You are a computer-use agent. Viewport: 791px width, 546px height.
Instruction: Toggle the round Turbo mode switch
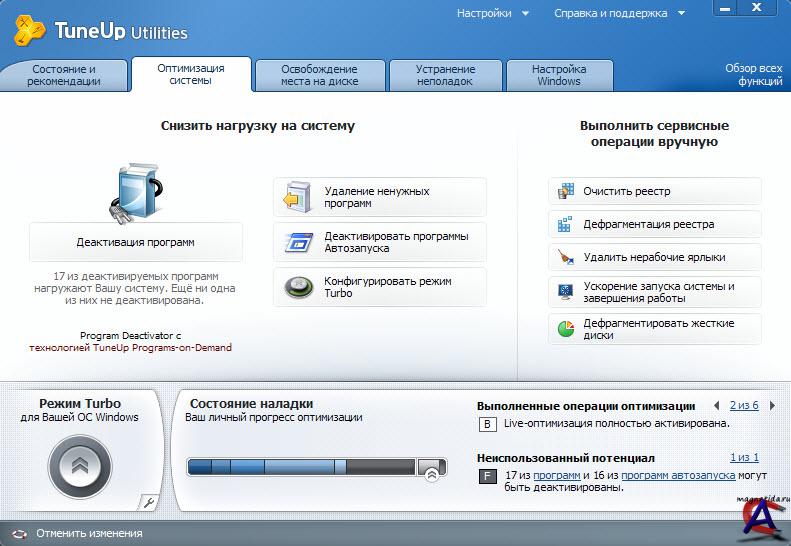coord(80,466)
